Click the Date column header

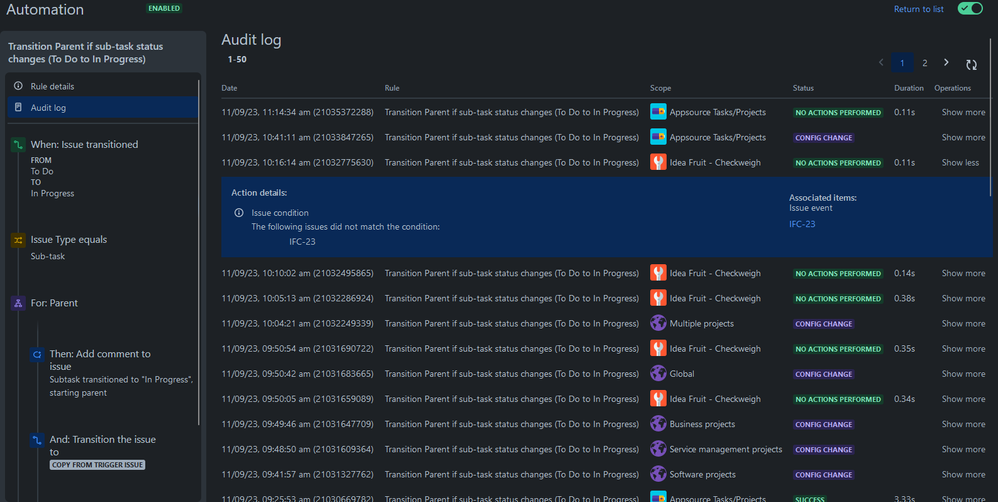(x=229, y=88)
